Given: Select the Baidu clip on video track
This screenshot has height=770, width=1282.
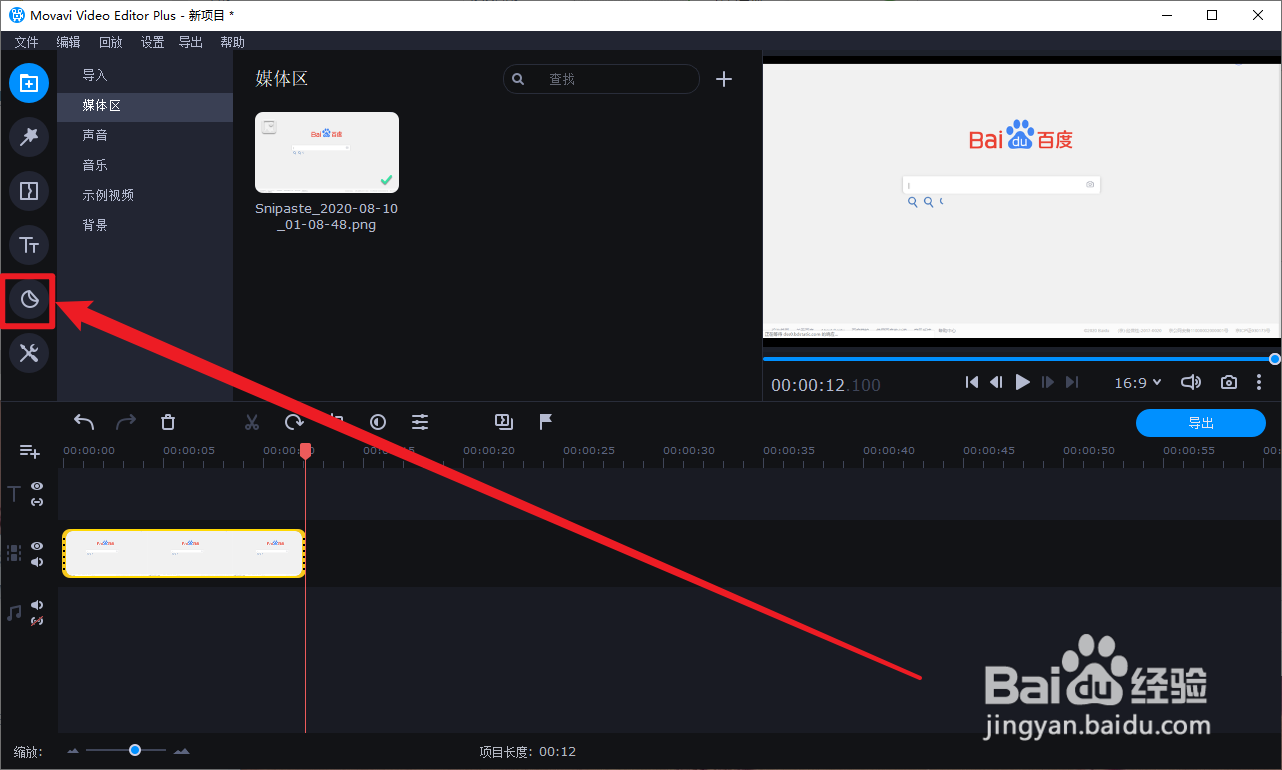Looking at the screenshot, I should pyautogui.click(x=184, y=553).
